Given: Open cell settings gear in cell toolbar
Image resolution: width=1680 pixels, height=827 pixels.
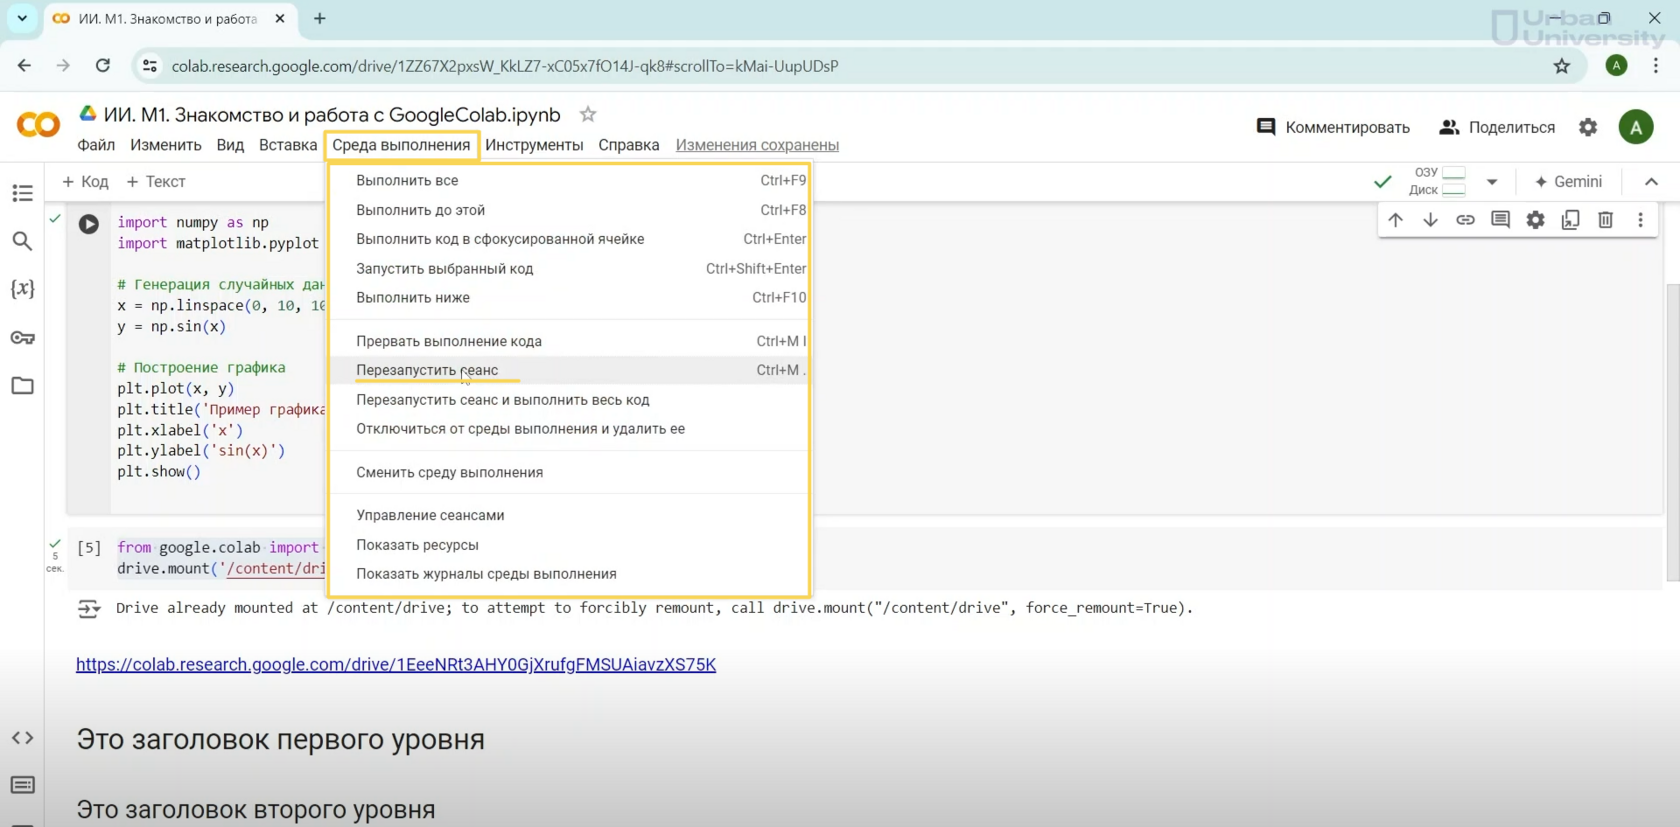Looking at the screenshot, I should click(1535, 220).
